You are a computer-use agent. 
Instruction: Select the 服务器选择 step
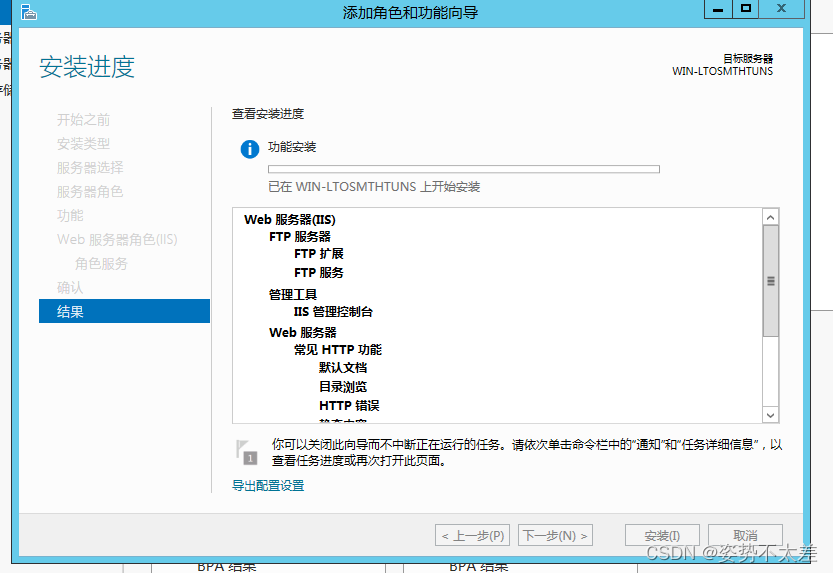(90, 168)
